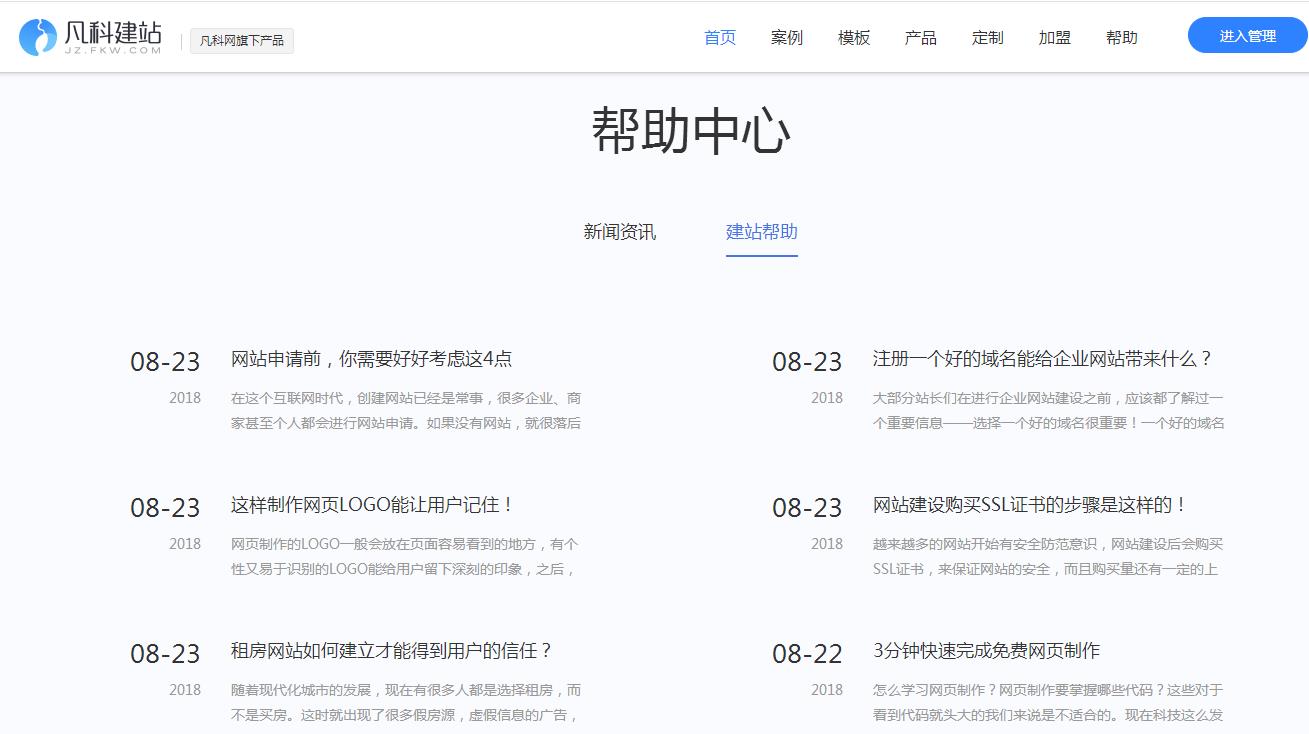Click summary text starting 怎么学习网页制作
The image size is (1309, 734).
pyautogui.click(x=1048, y=702)
